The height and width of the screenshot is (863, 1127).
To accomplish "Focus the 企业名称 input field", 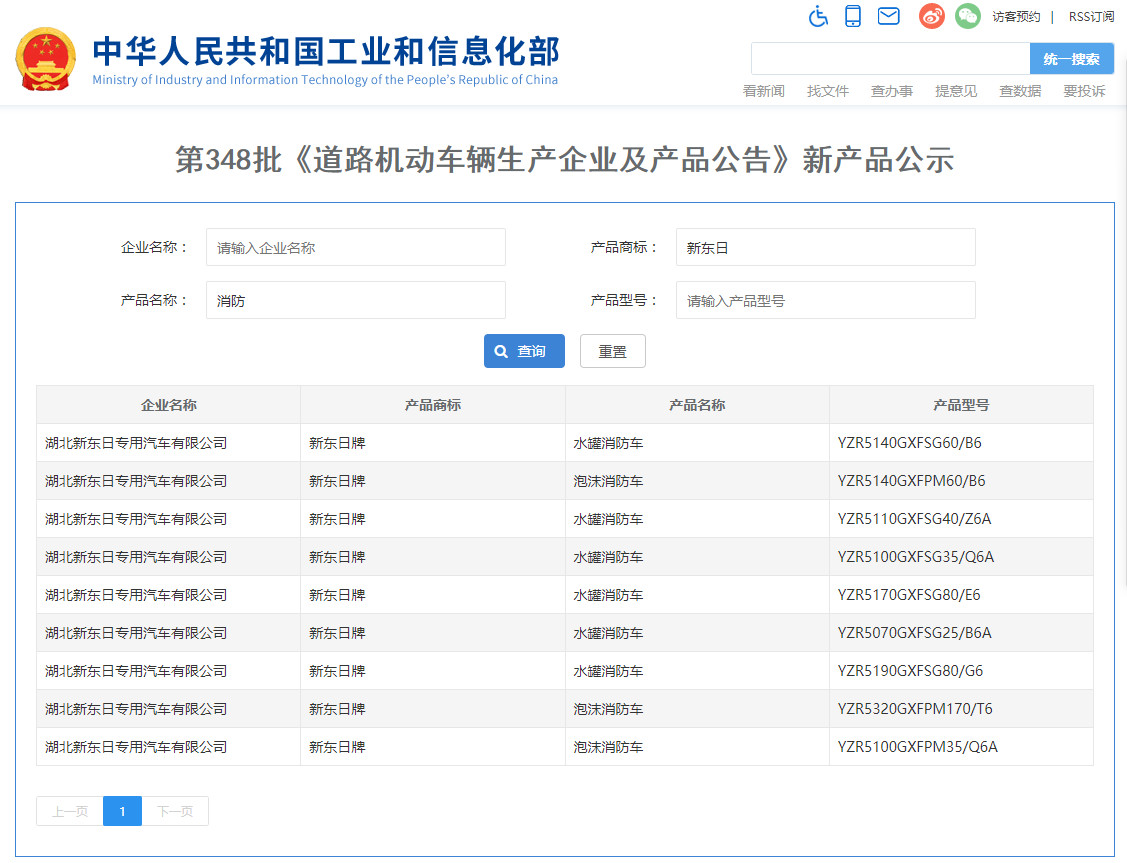I will click(x=355, y=248).
